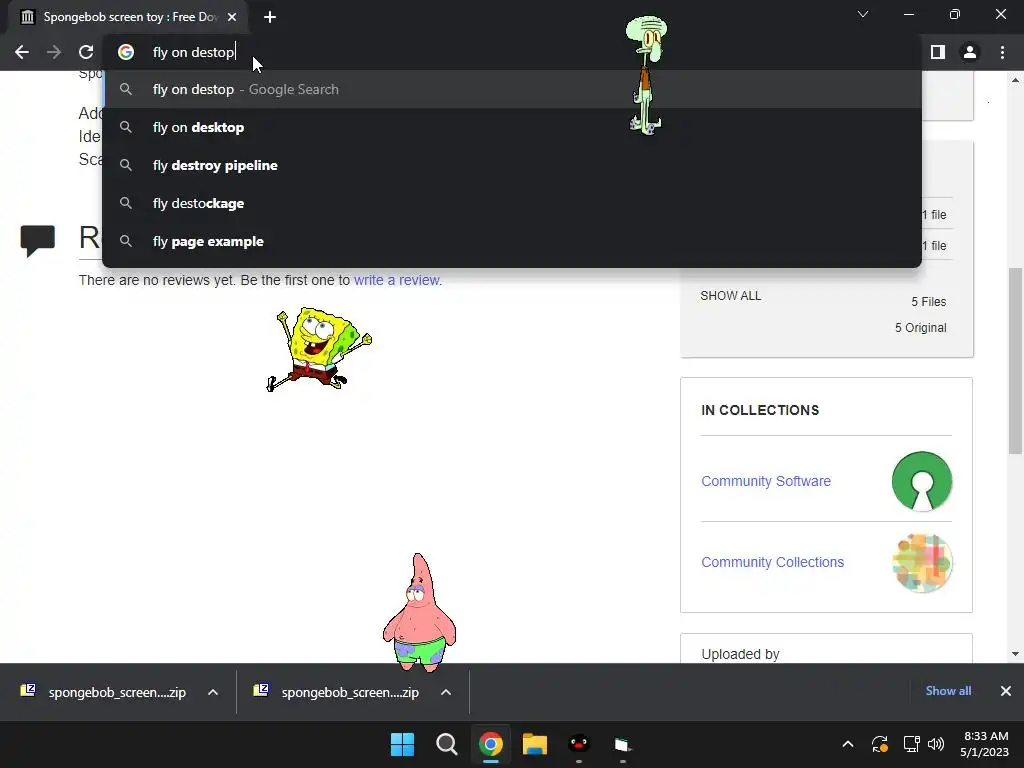Reload the current page

(x=86, y=52)
